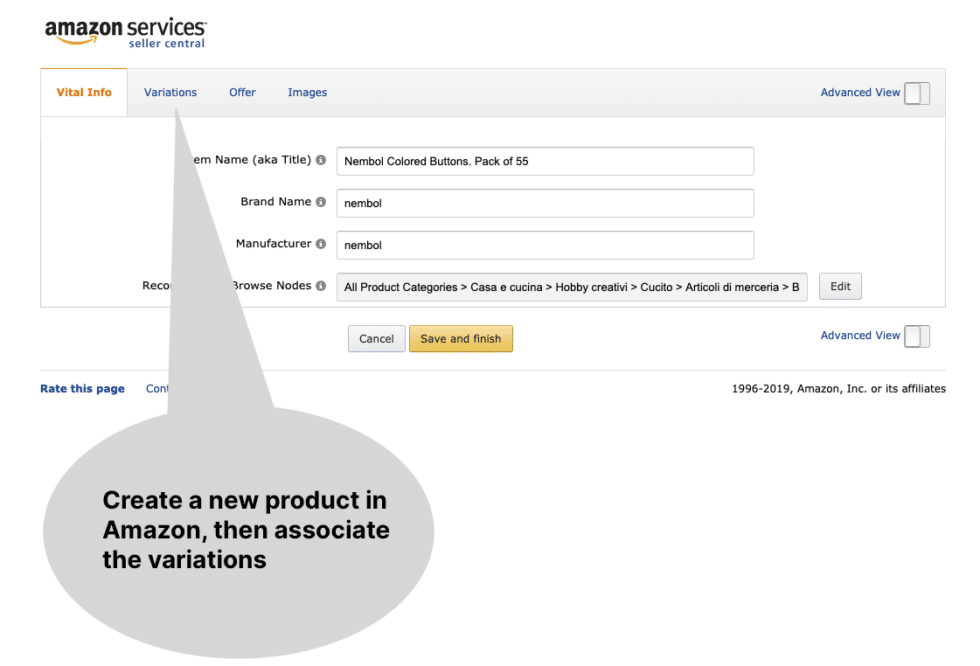Click the Save and finish button

(x=461, y=338)
